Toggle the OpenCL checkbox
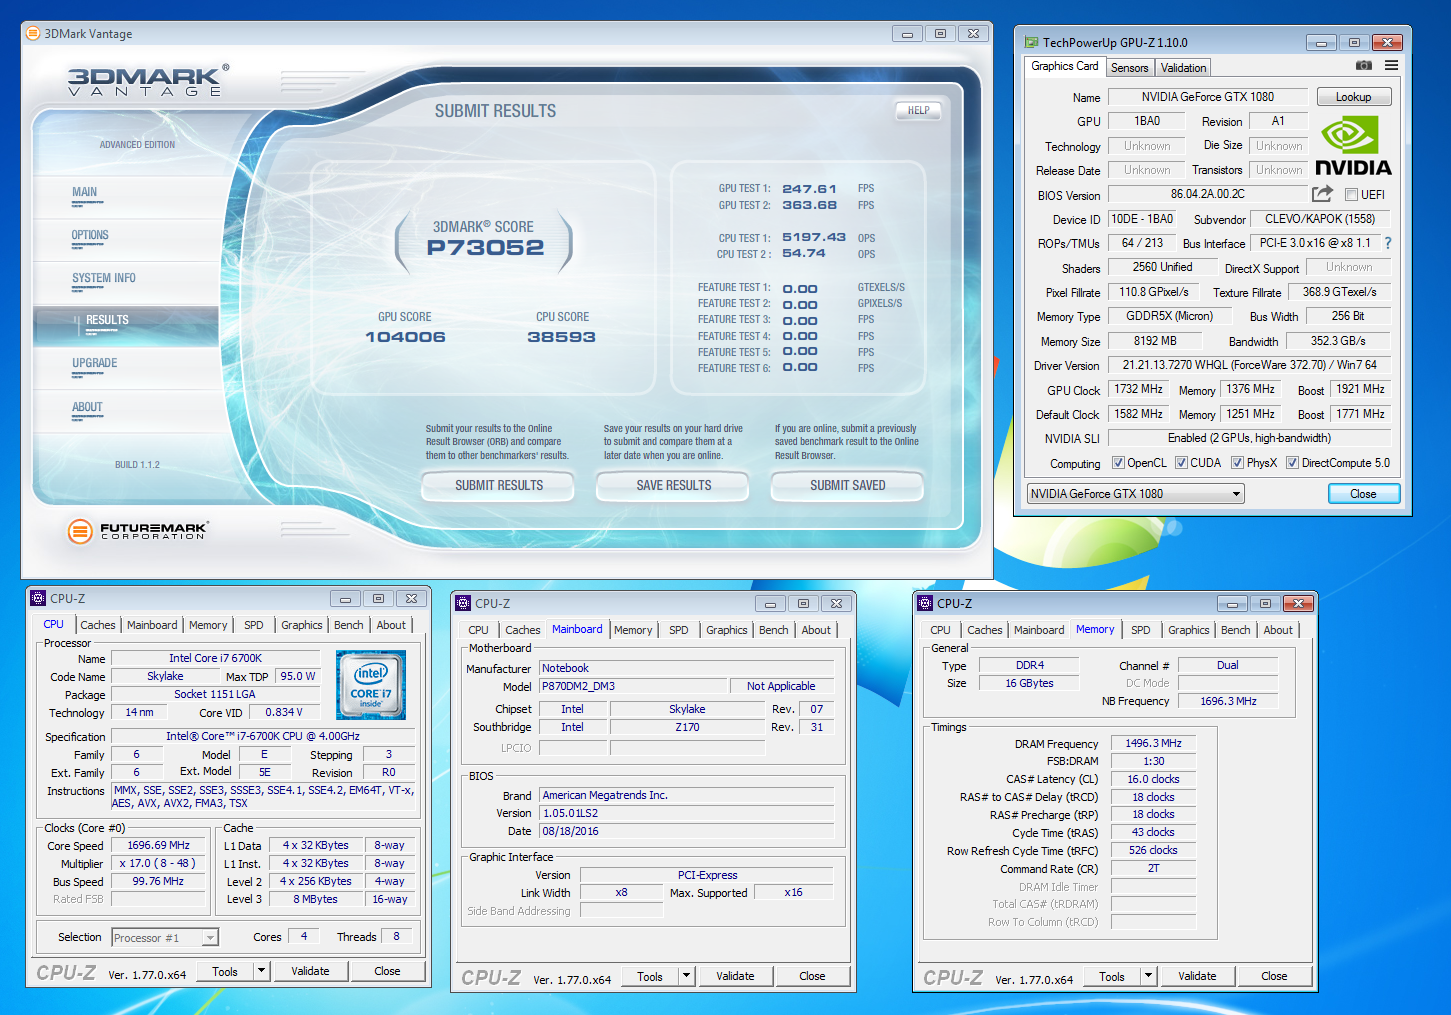Viewport: 1451px width, 1015px height. [x=1119, y=463]
